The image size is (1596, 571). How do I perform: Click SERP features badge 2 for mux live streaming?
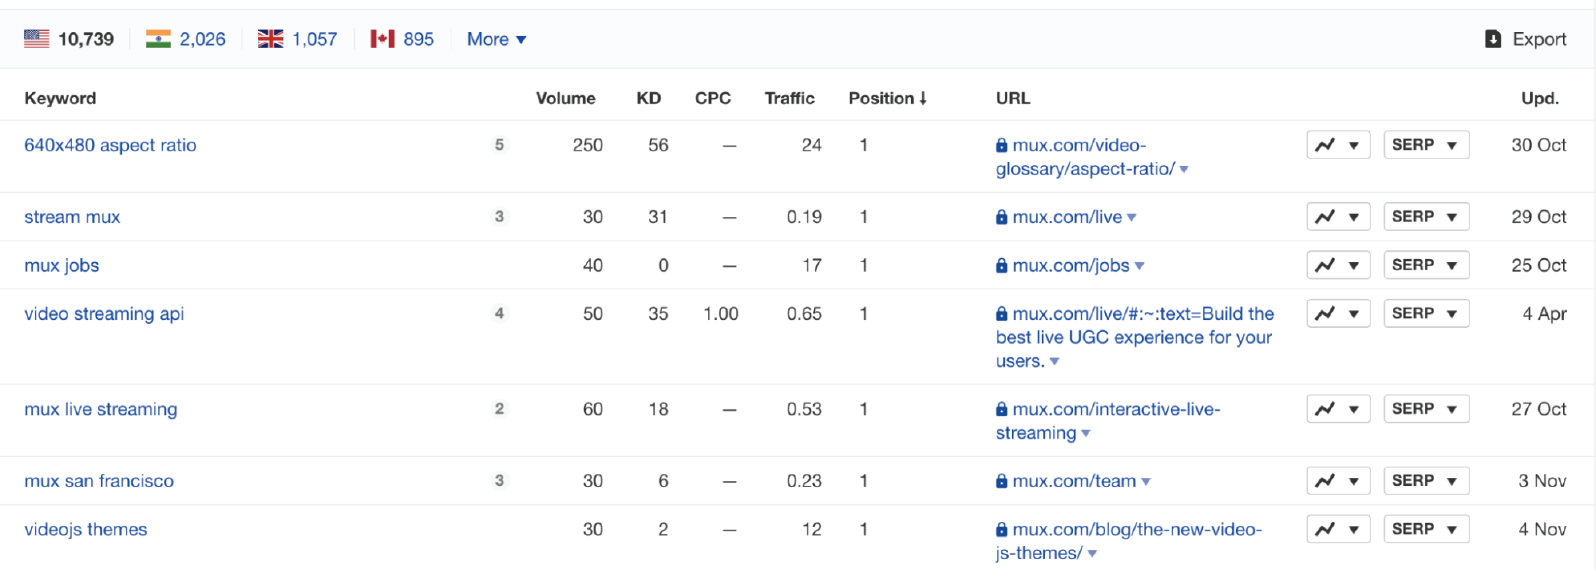point(499,409)
